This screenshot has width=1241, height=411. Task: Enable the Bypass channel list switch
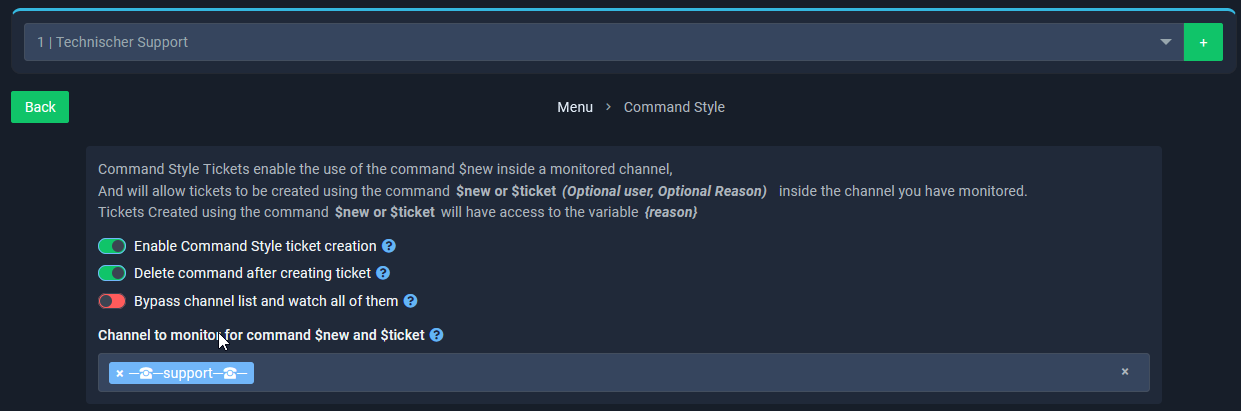112,301
